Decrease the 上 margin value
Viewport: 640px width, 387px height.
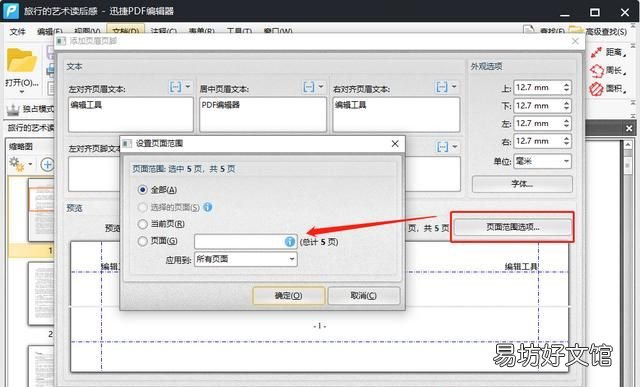pos(566,90)
